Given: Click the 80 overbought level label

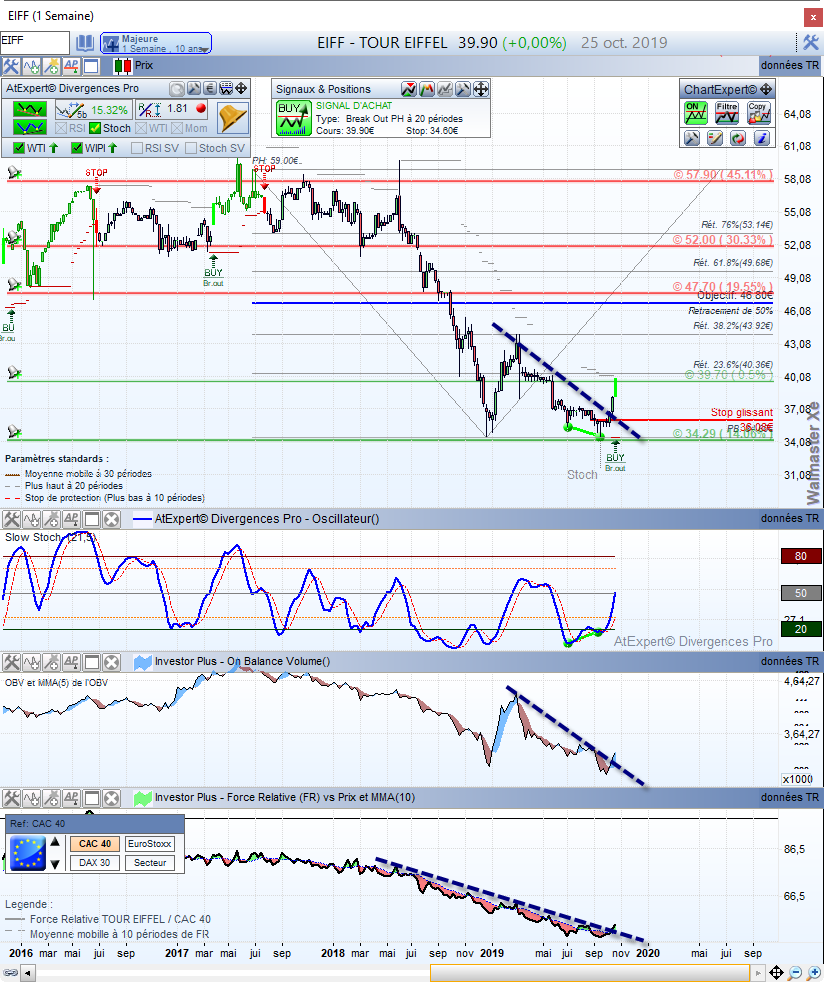Looking at the screenshot, I should pos(801,556).
